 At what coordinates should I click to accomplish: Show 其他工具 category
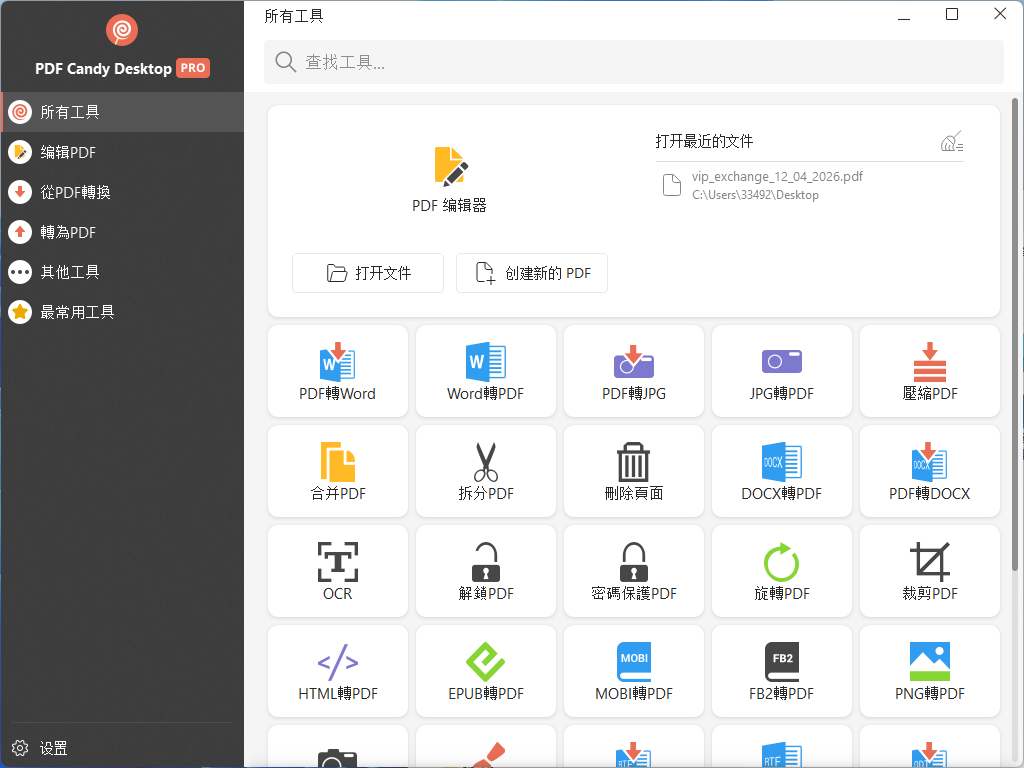122,272
